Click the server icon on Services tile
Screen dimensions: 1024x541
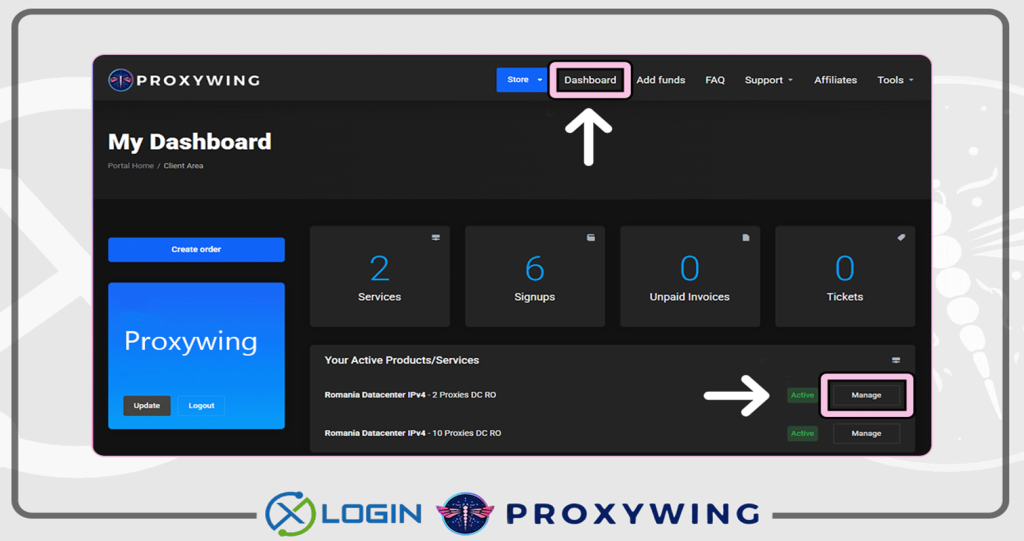436,237
